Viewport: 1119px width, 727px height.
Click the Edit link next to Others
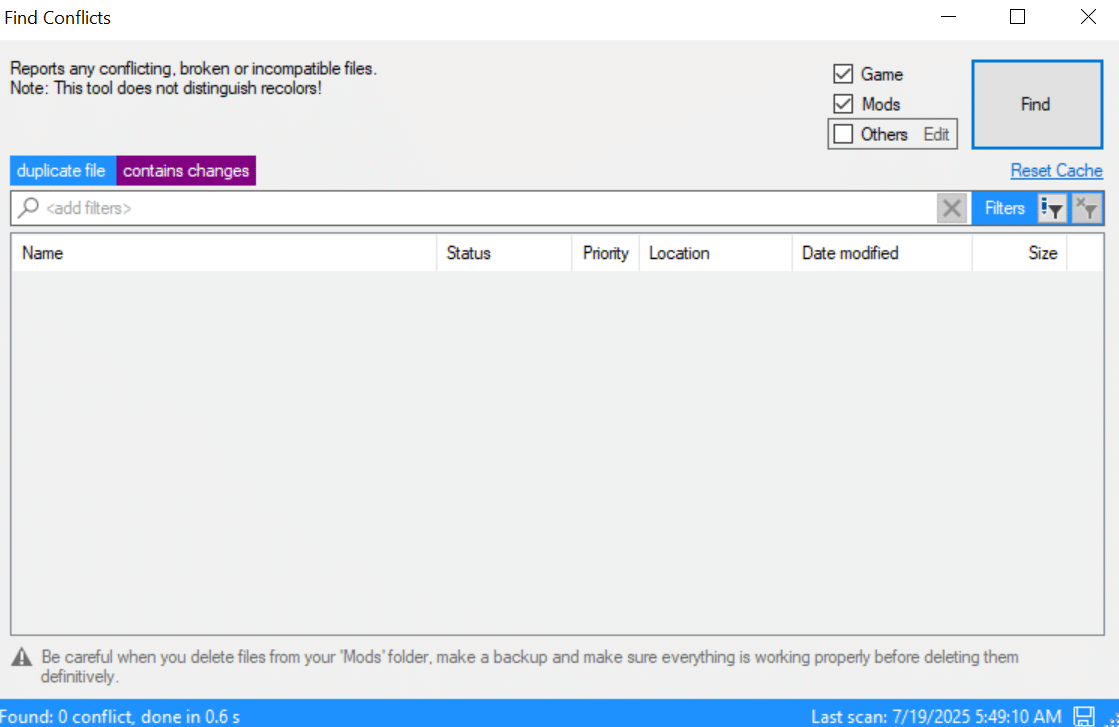(937, 133)
